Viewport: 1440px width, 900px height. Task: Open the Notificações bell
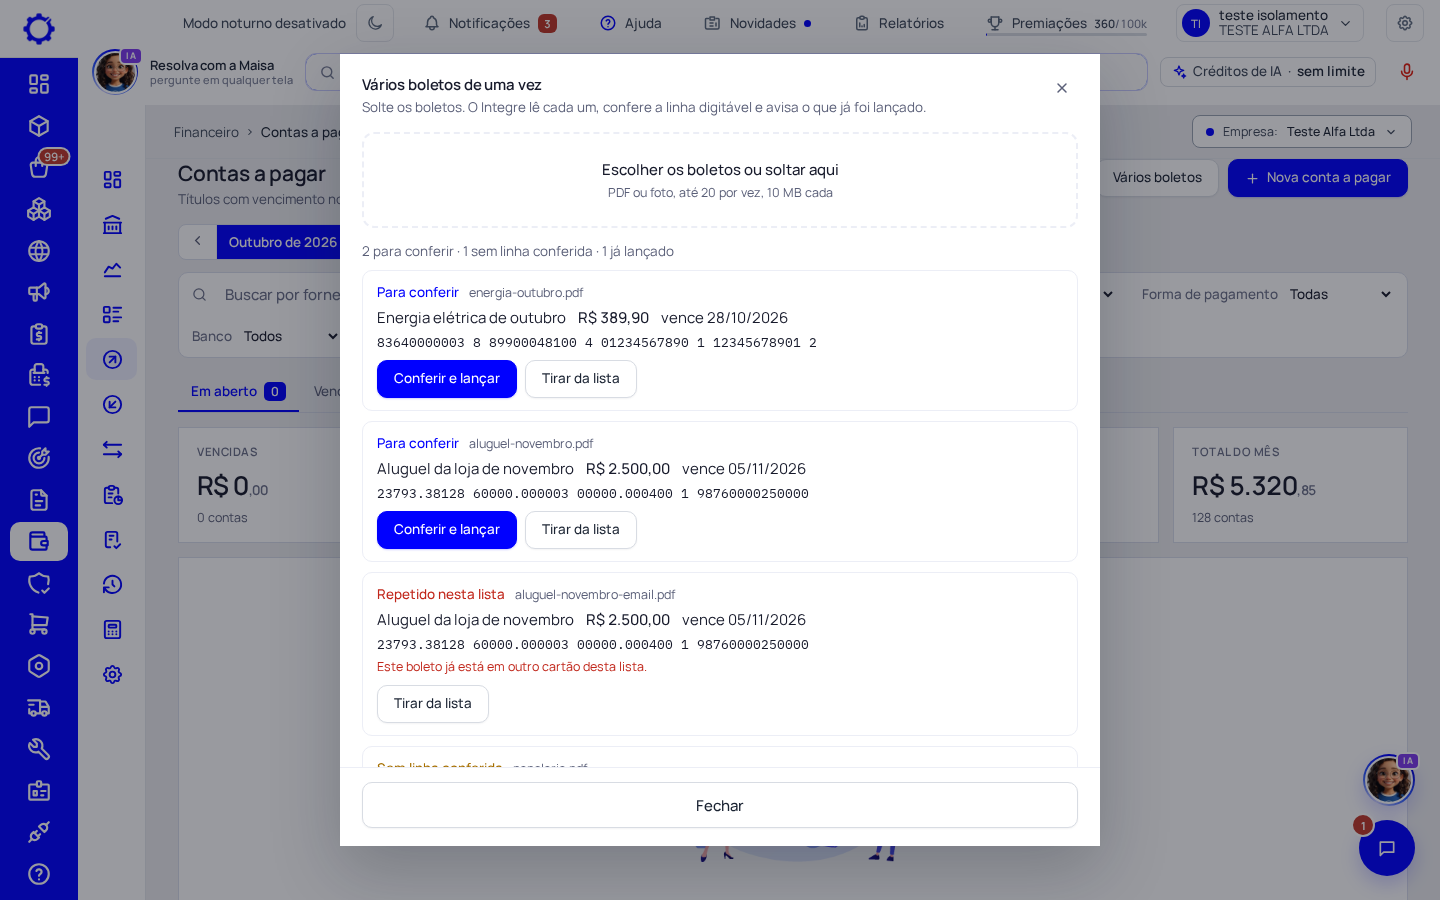pos(490,23)
